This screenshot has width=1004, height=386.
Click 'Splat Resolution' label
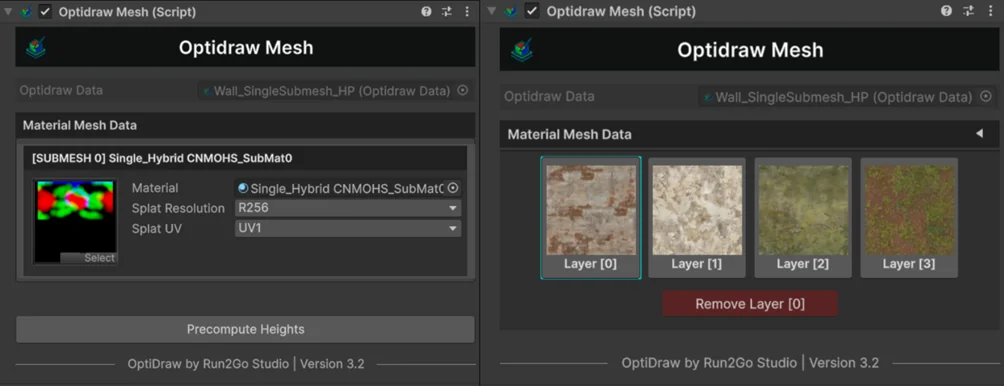[178, 209]
